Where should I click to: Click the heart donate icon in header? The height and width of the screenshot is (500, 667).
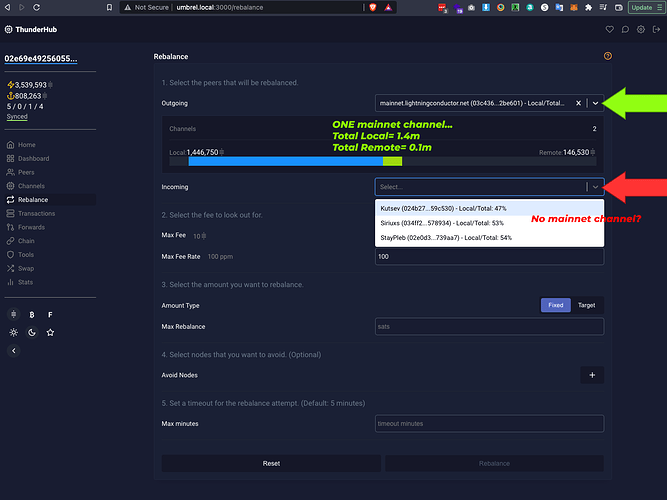[x=610, y=29]
